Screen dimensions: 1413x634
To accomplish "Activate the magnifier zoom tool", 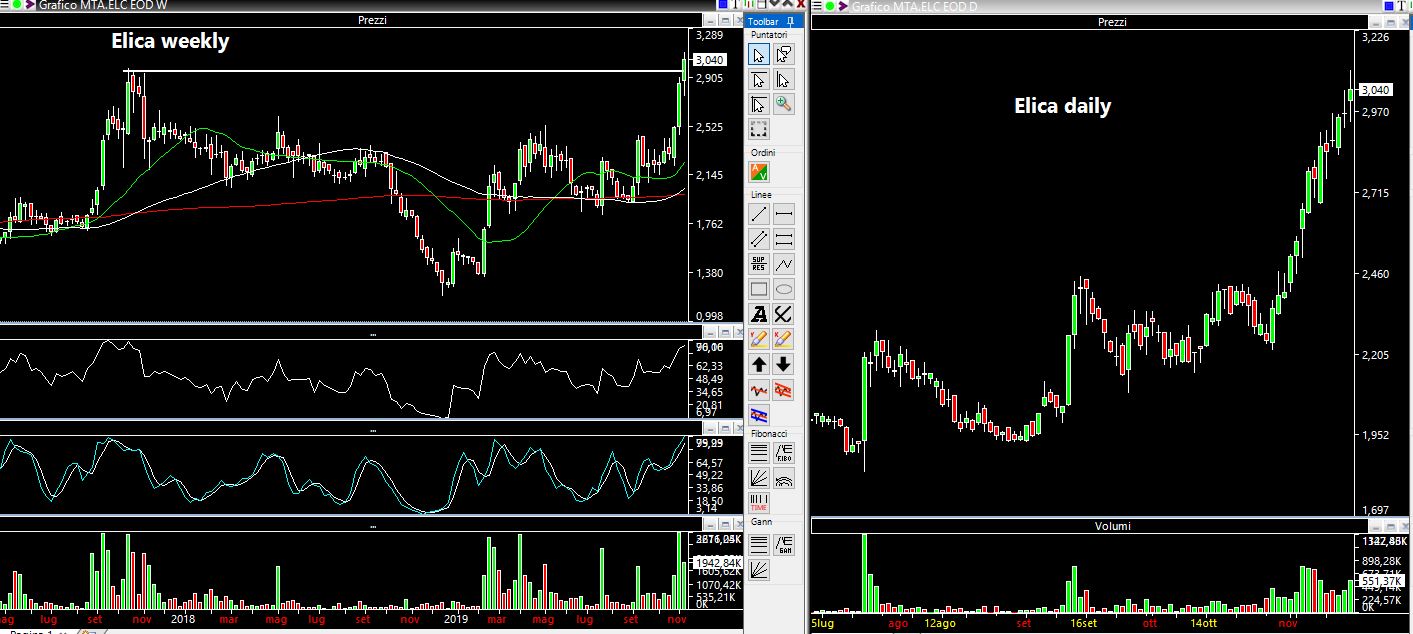I will [x=784, y=104].
